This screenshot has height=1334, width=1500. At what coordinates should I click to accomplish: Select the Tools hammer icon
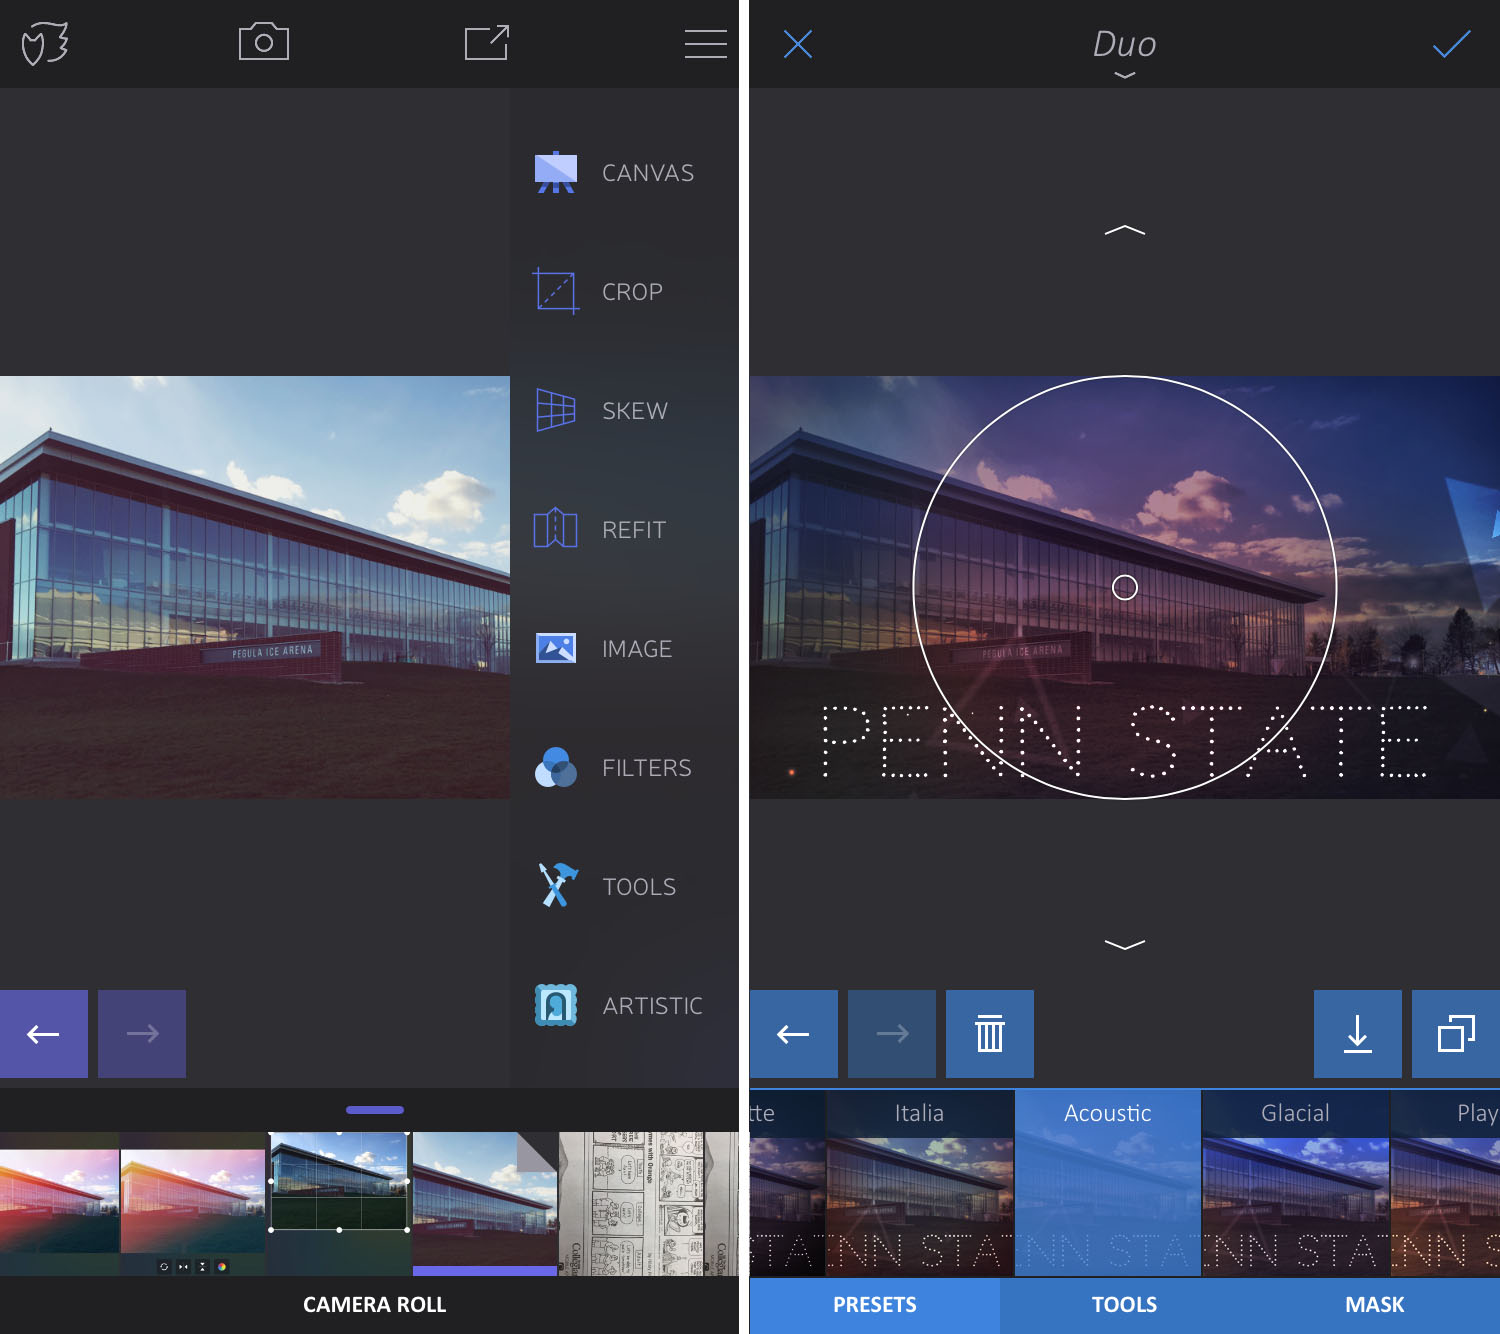point(556,886)
